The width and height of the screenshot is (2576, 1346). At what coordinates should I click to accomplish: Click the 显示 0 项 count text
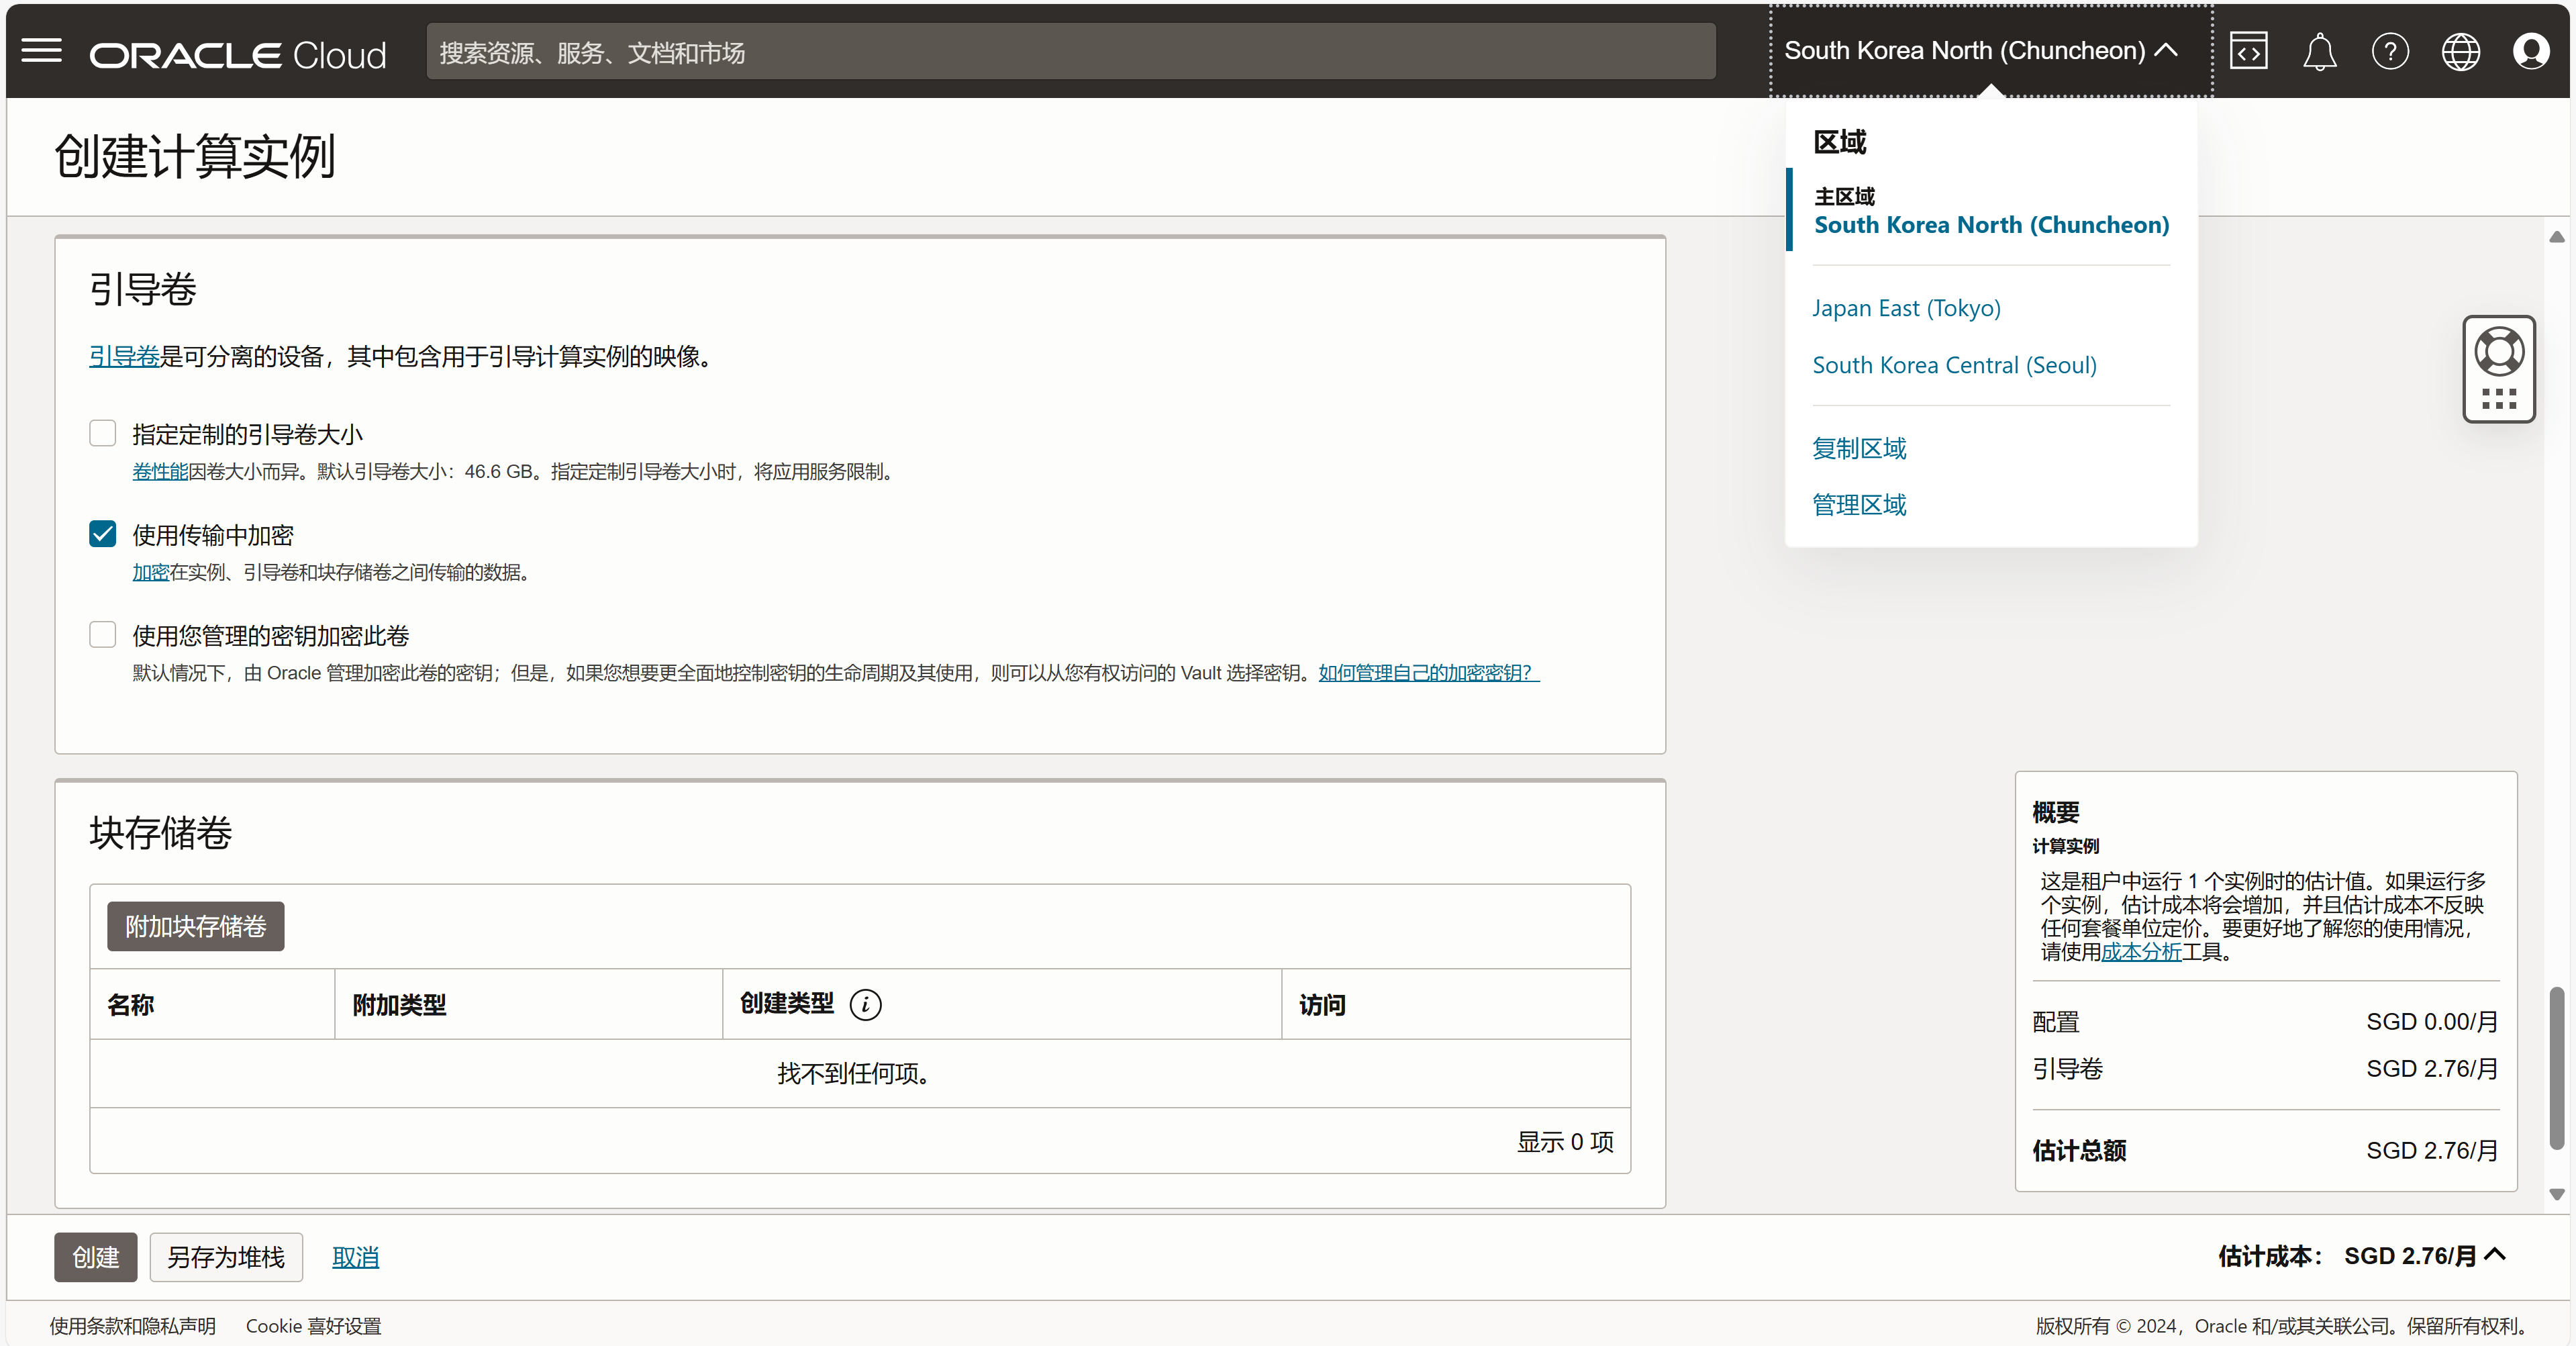coord(1565,1142)
